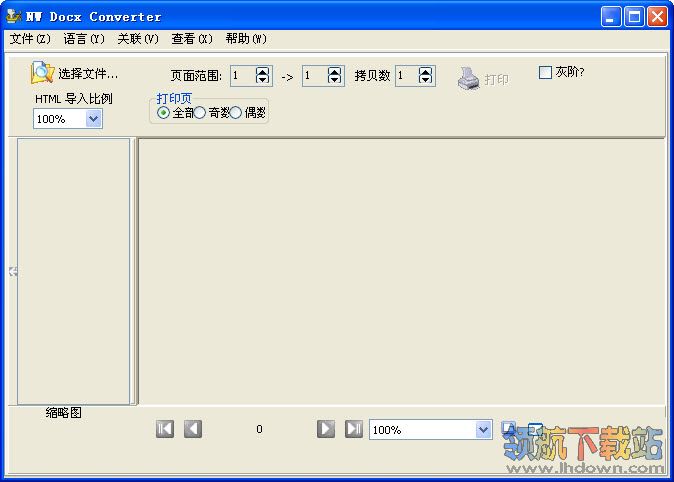Collapse thumbnail panel with left arrow

13,271
